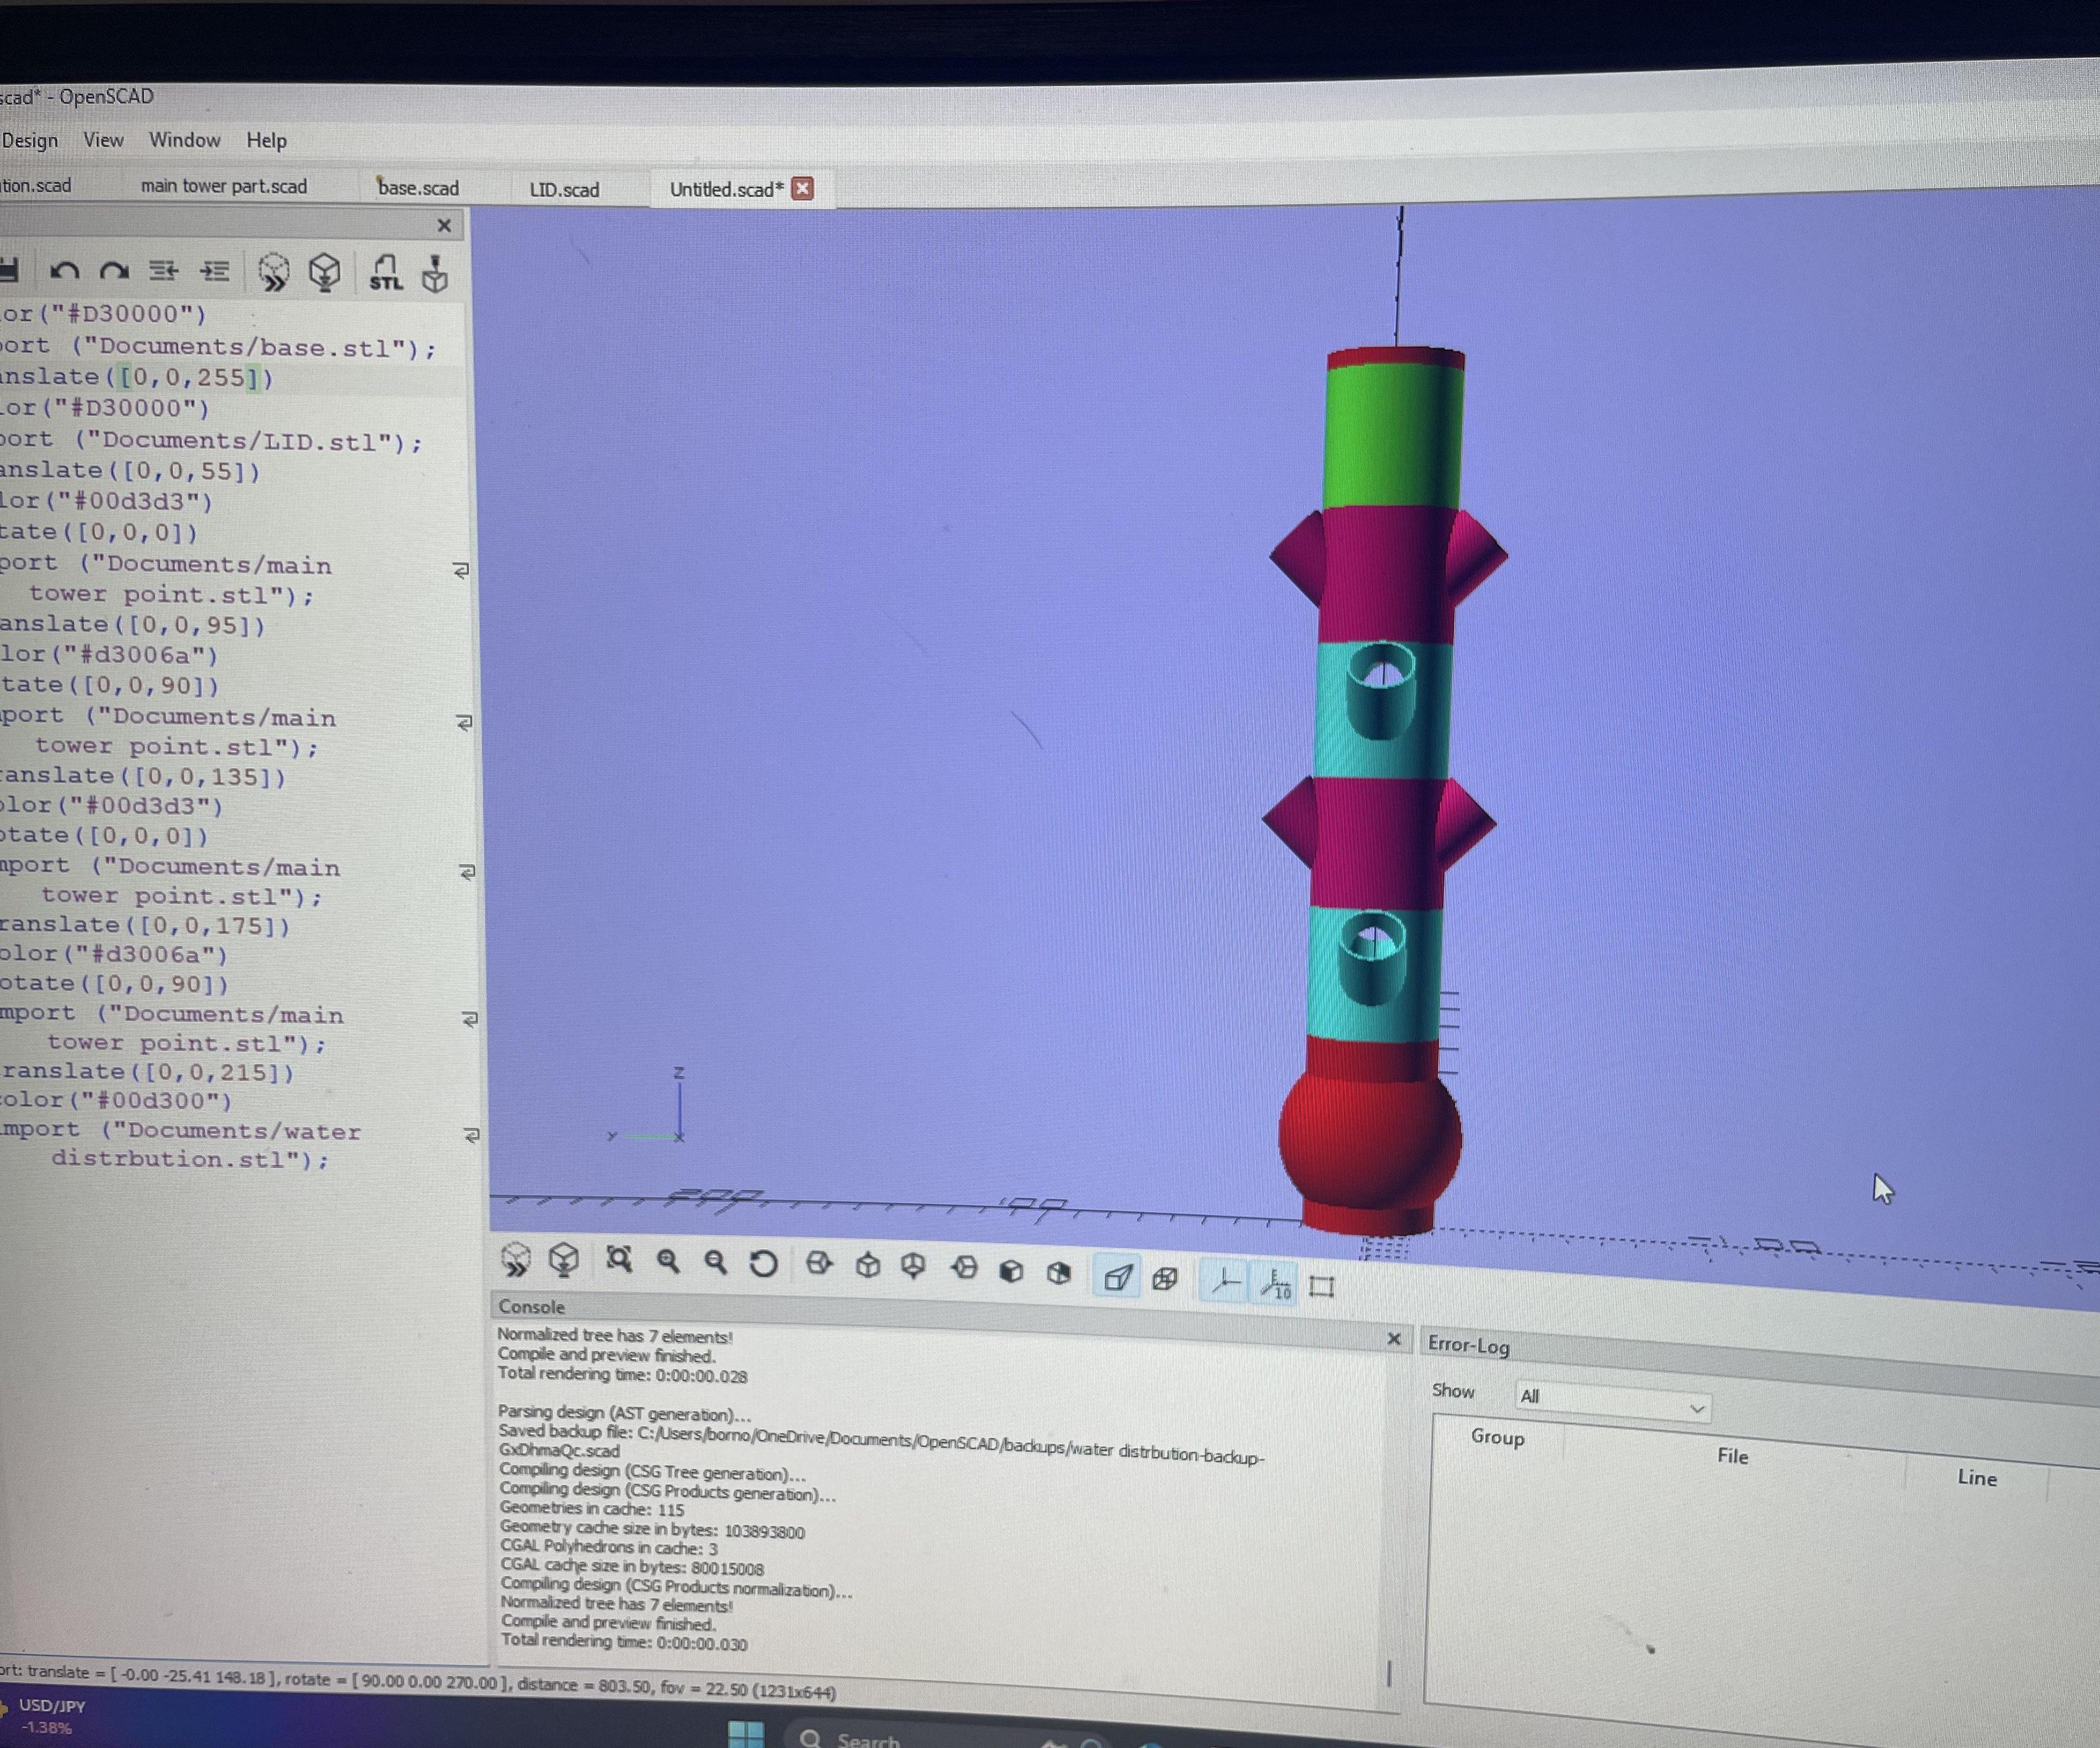Toggle the Orthogonal projection button
Image resolution: width=2100 pixels, height=1748 pixels.
[1165, 1279]
